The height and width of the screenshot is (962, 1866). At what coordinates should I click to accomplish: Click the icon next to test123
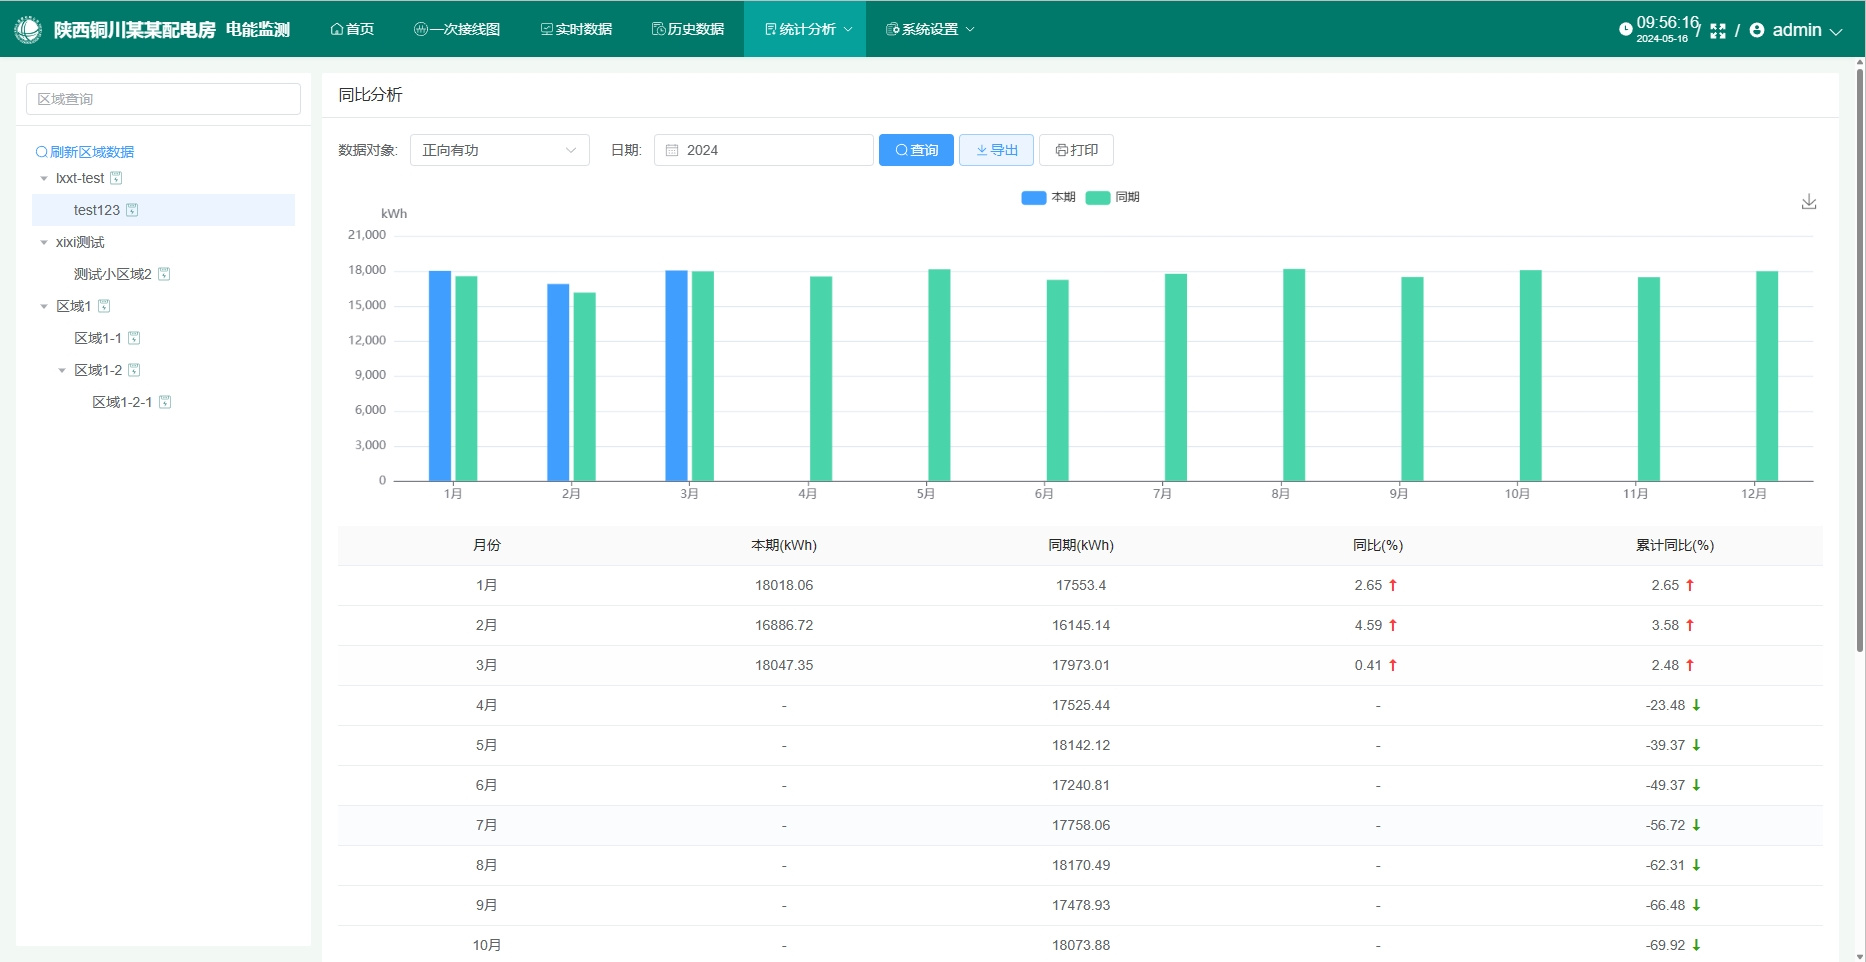132,210
